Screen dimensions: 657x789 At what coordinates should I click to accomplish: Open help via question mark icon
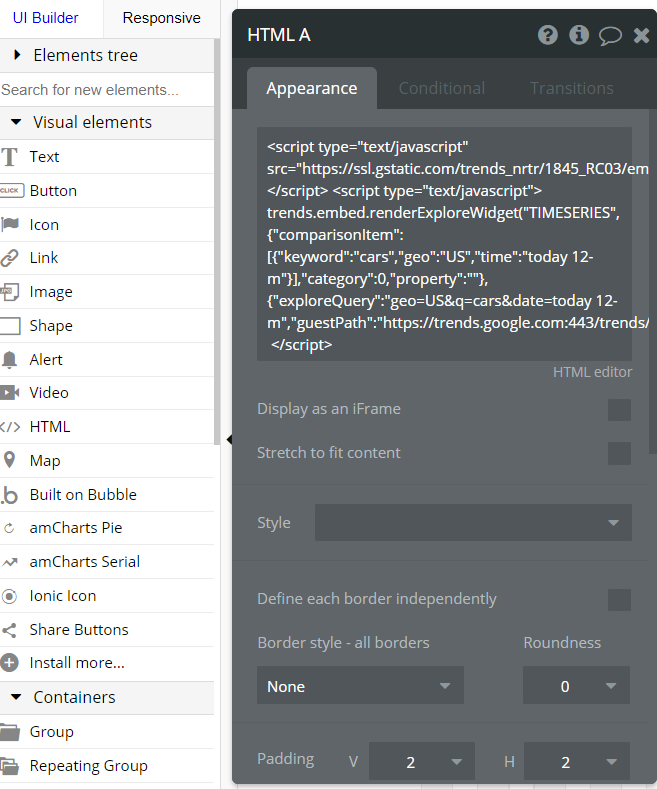[x=548, y=35]
